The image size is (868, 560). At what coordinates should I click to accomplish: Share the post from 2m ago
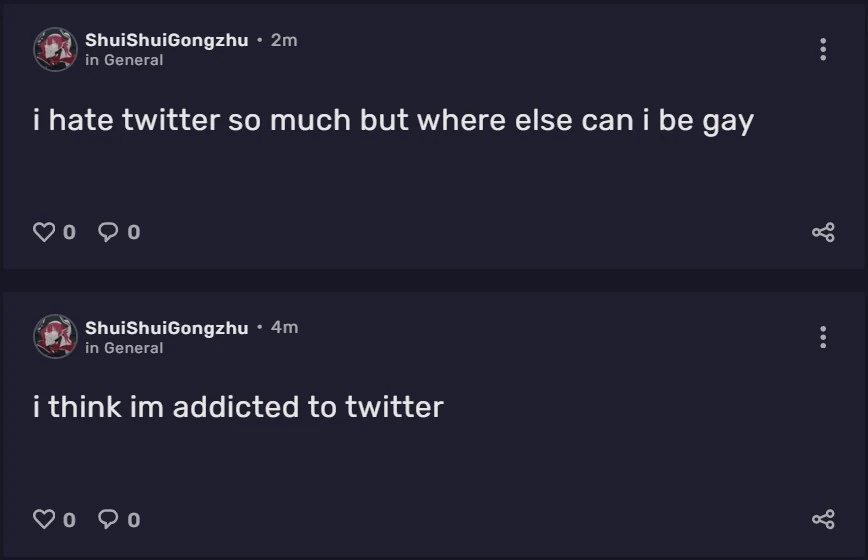pyautogui.click(x=823, y=233)
